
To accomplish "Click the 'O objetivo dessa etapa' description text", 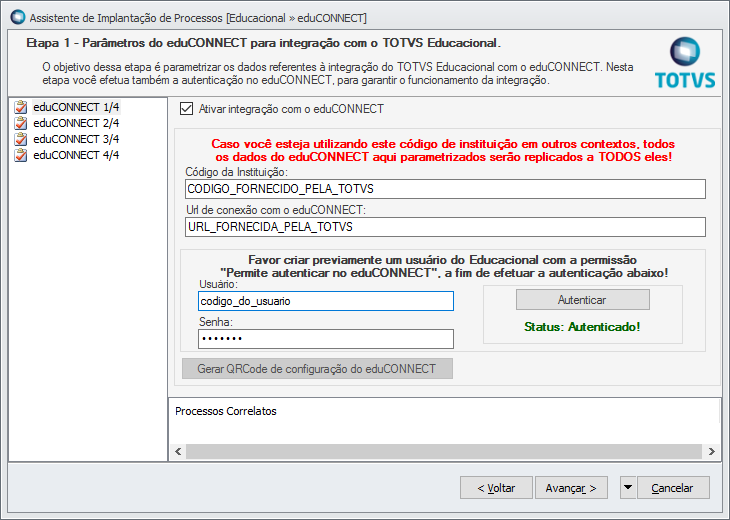I will coord(338,74).
